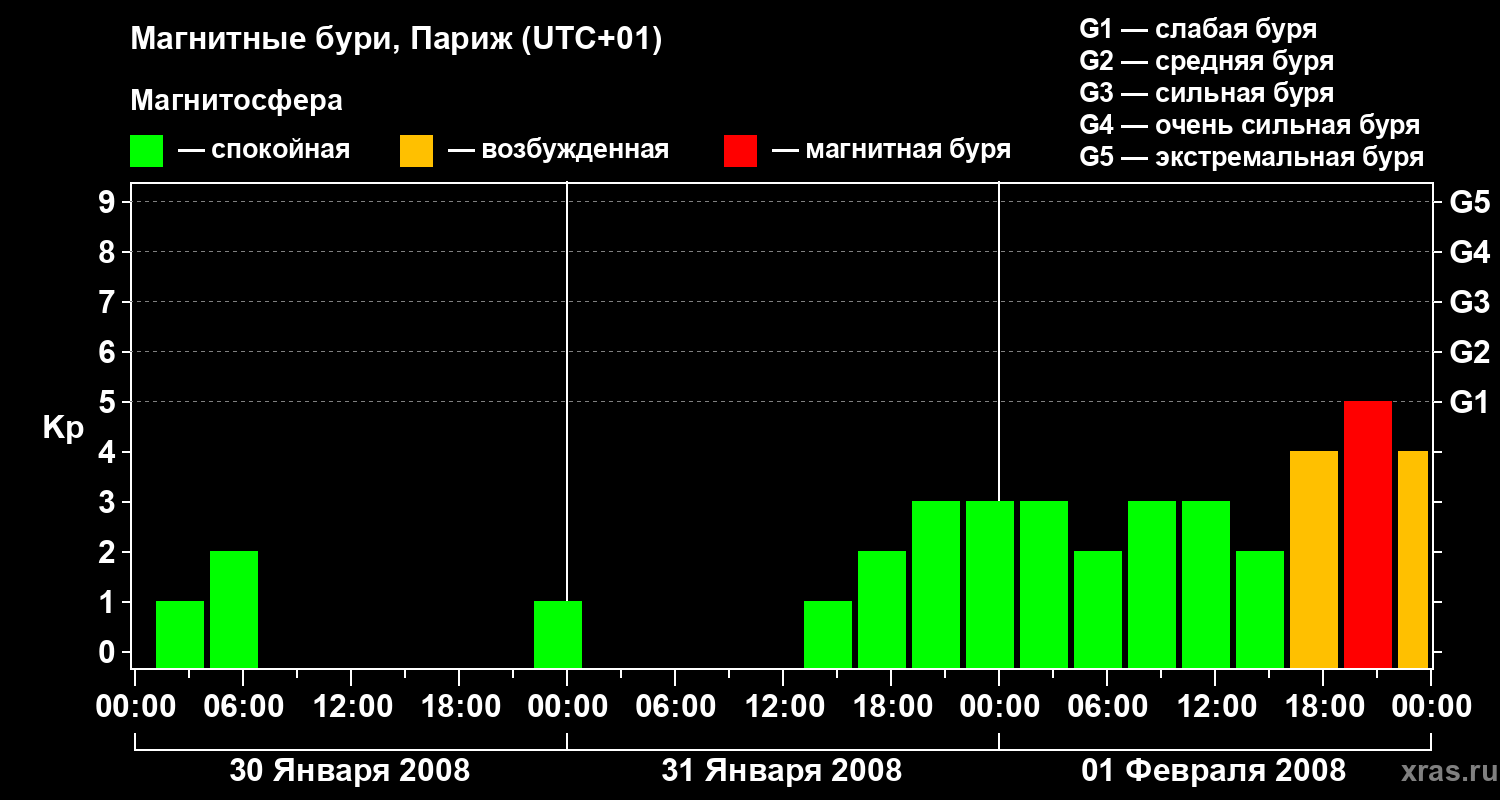Viewport: 1500px width, 800px height.
Task: Click the '01 Февраля 2008' date label
Action: (1214, 771)
